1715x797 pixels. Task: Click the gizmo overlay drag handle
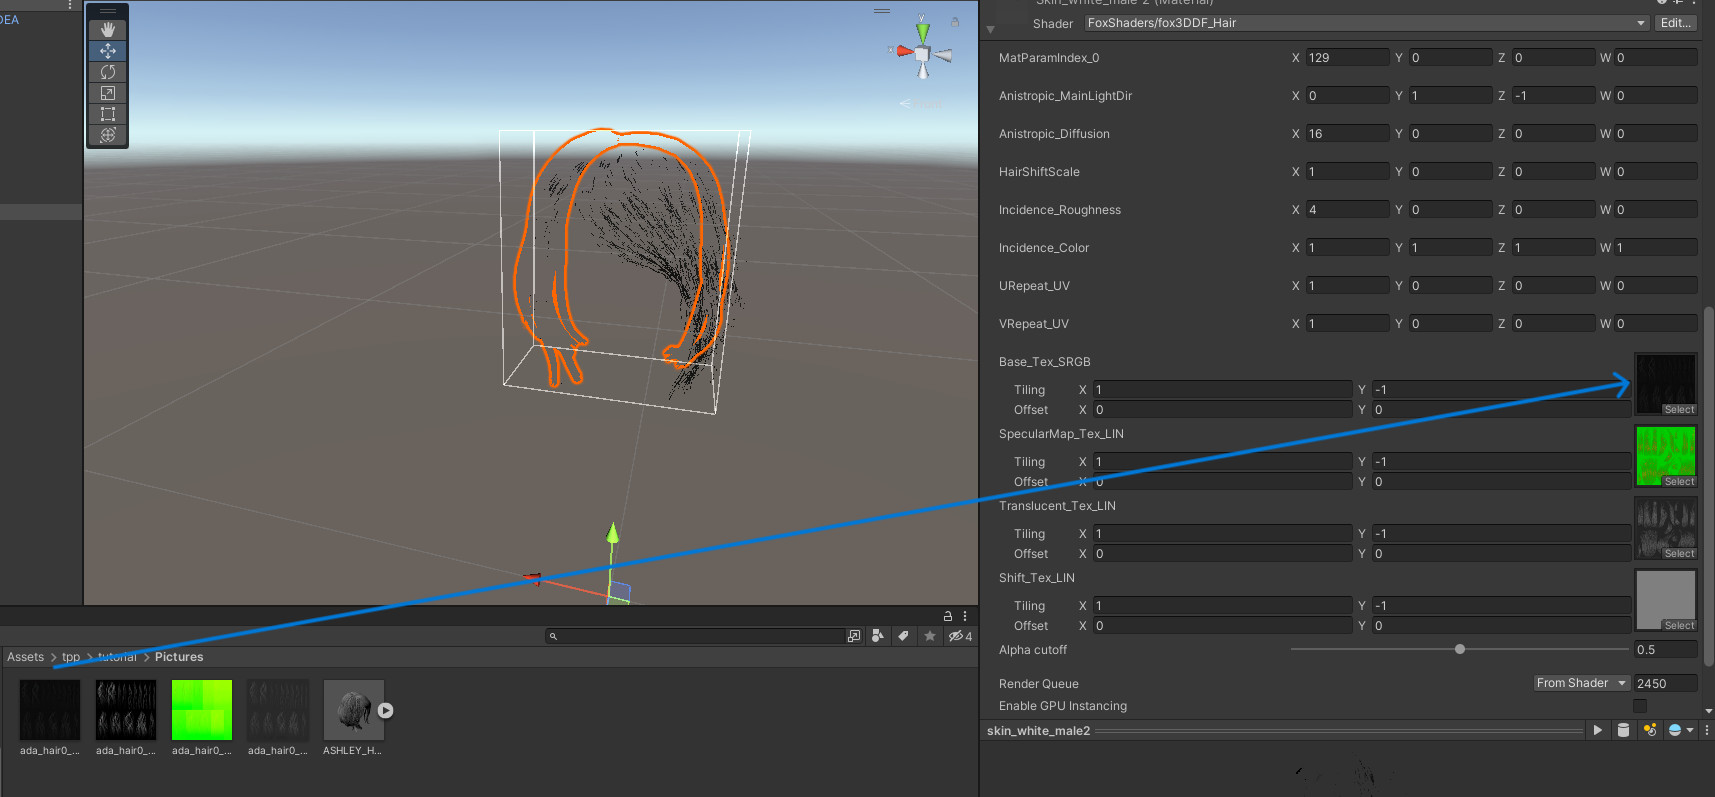(882, 11)
